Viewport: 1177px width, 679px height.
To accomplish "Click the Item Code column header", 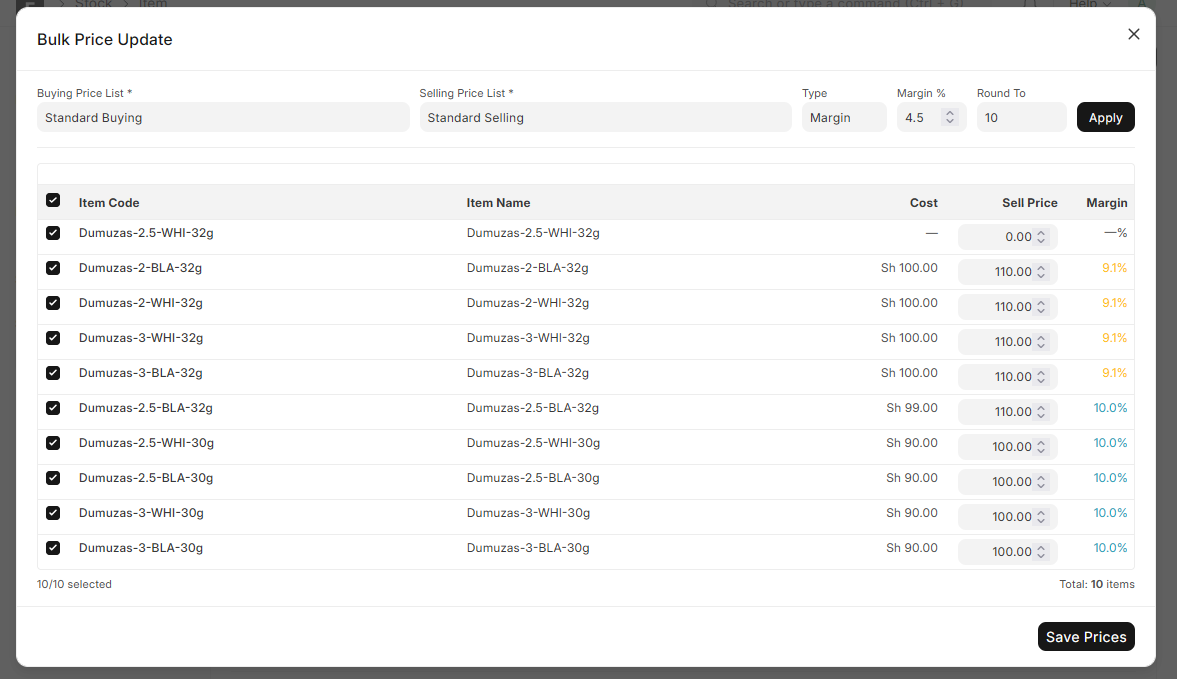I will (109, 203).
